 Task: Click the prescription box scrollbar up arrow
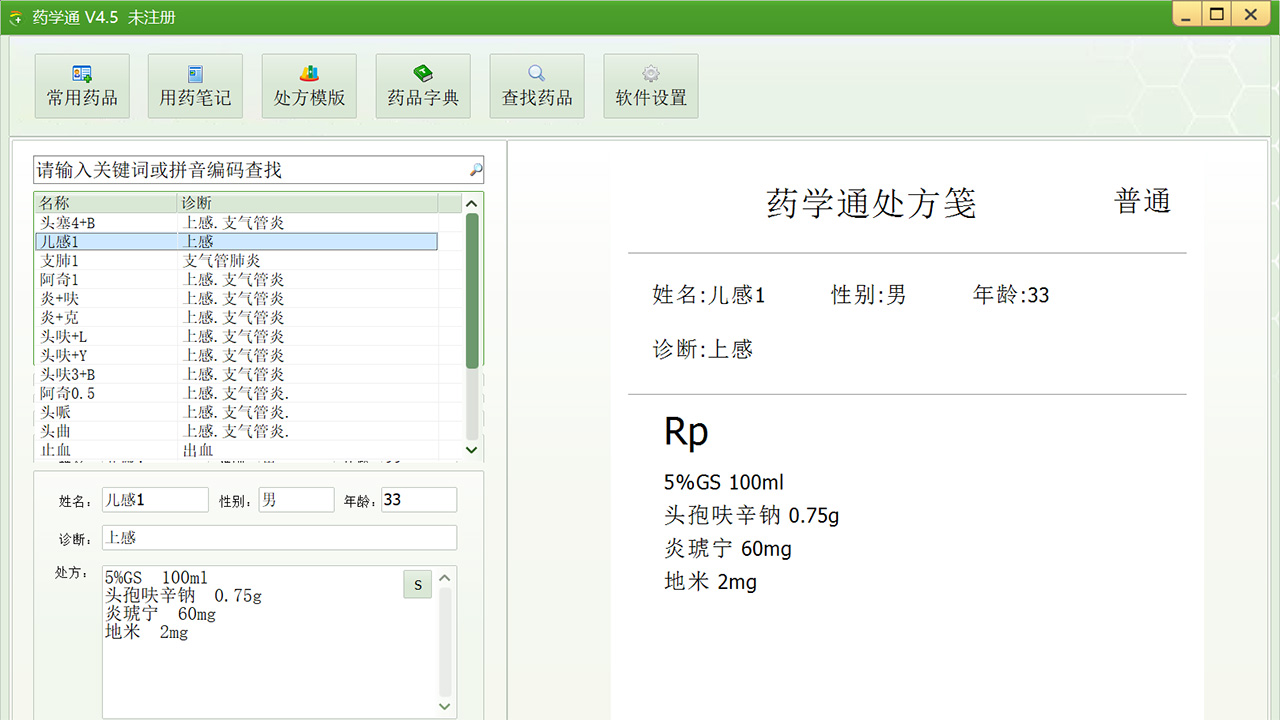click(444, 577)
